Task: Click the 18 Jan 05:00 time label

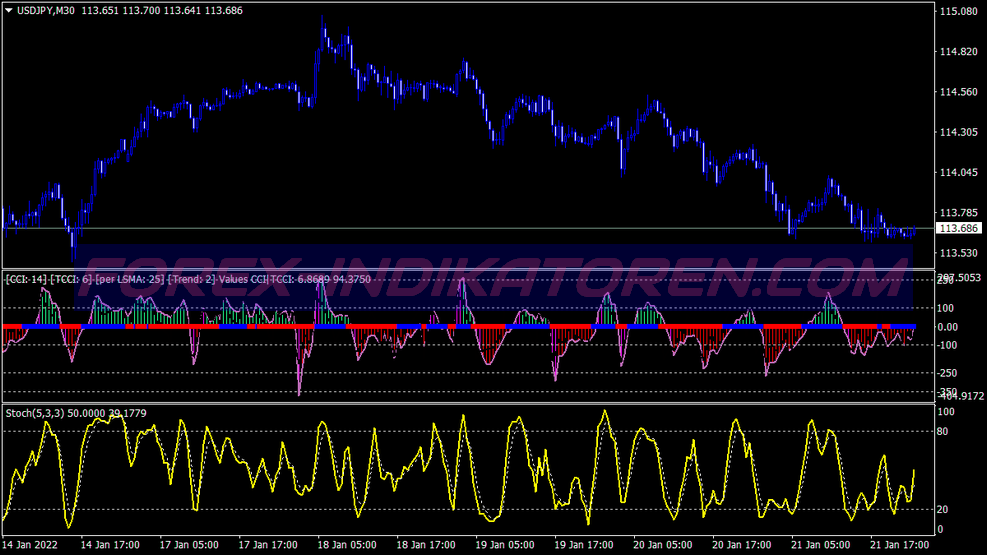Action: click(x=347, y=545)
